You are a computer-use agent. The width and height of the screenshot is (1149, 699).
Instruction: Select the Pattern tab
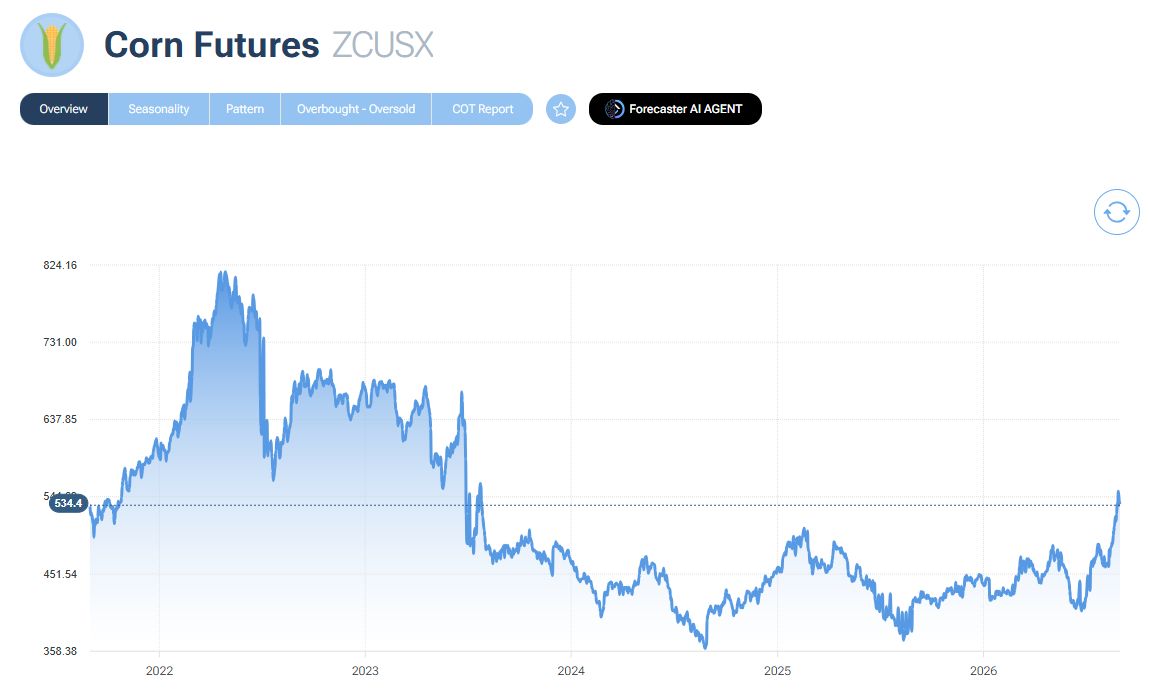pyautogui.click(x=245, y=109)
